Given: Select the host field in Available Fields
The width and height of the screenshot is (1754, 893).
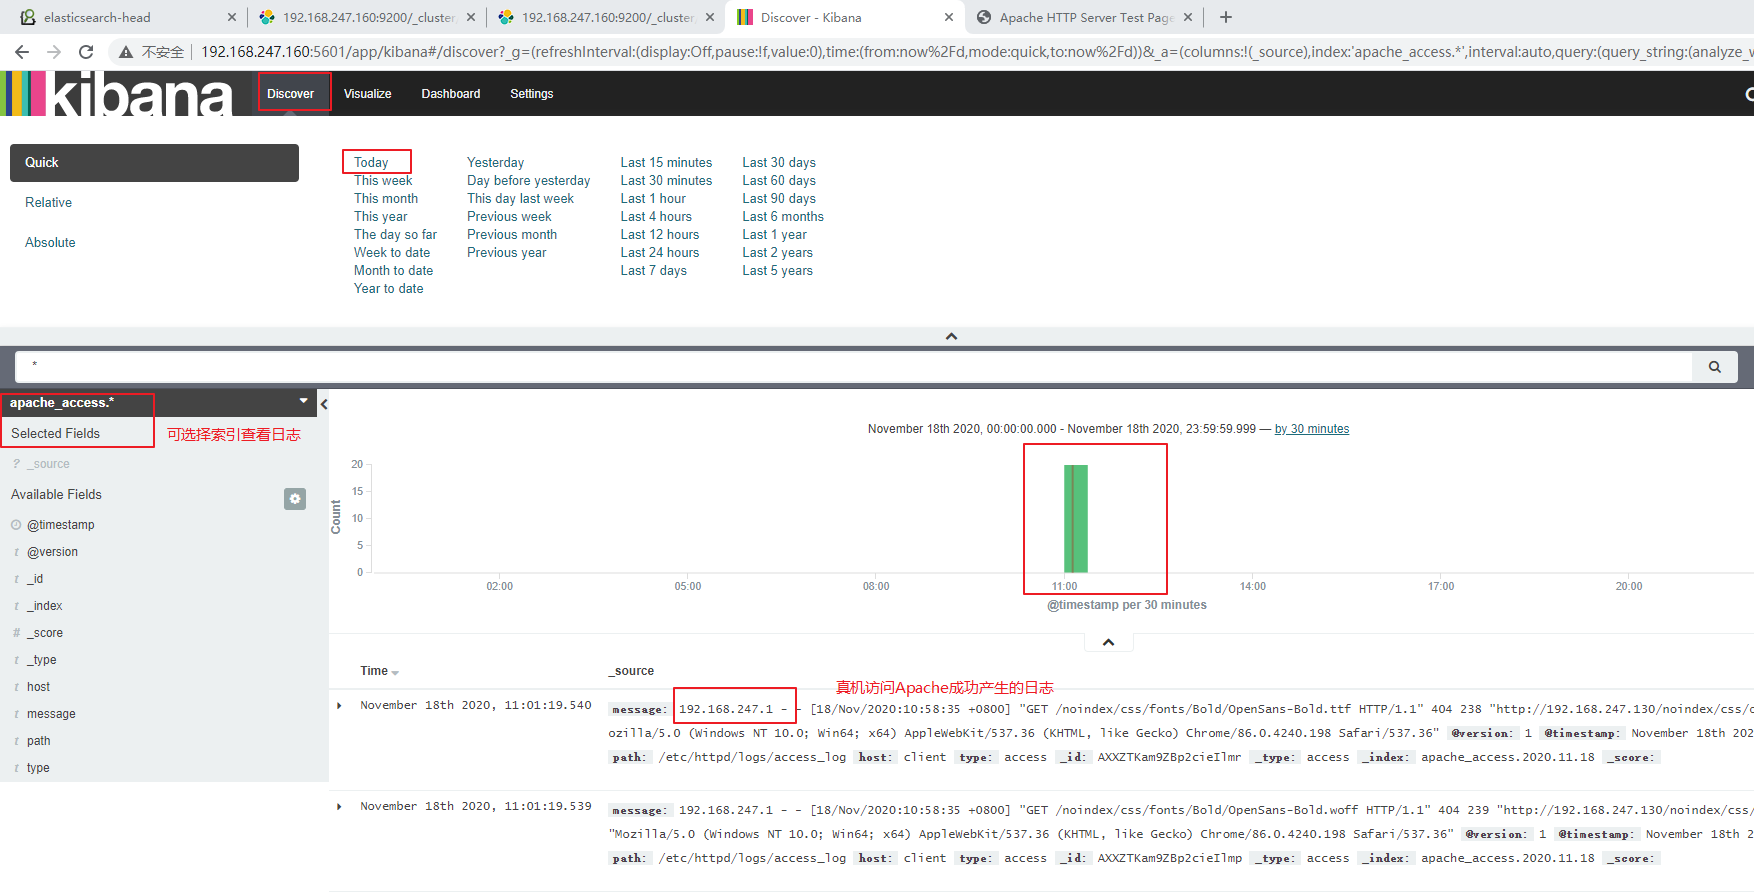Looking at the screenshot, I should pyautogui.click(x=39, y=687).
